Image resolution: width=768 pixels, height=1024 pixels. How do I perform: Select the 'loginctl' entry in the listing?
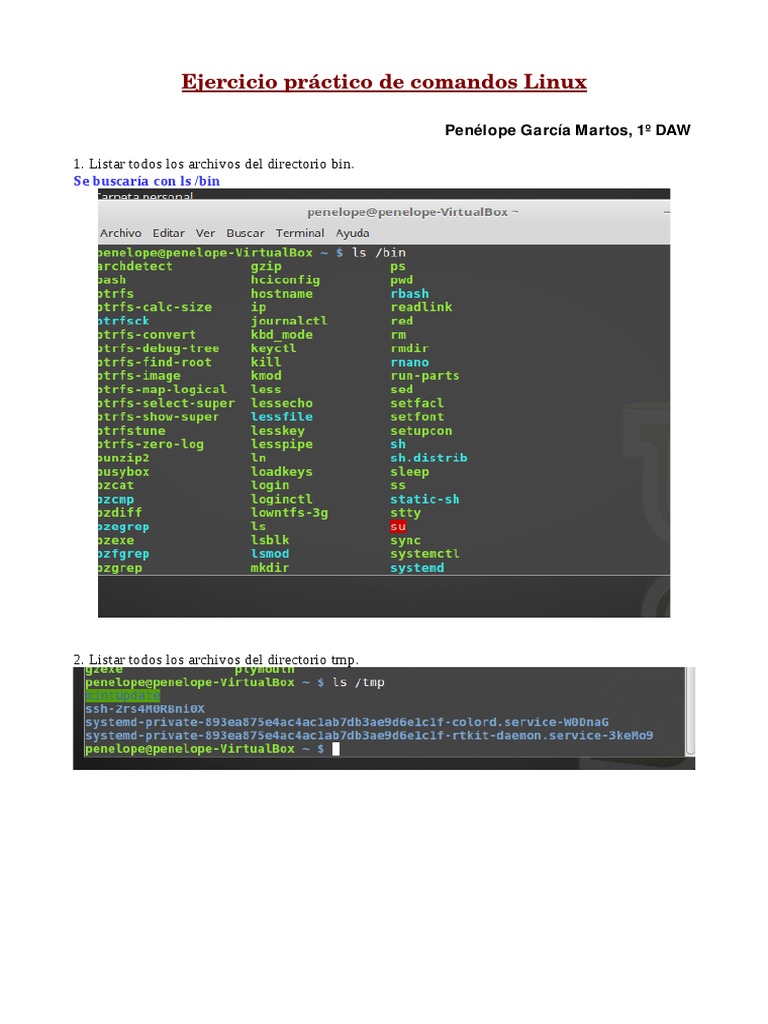(281, 500)
